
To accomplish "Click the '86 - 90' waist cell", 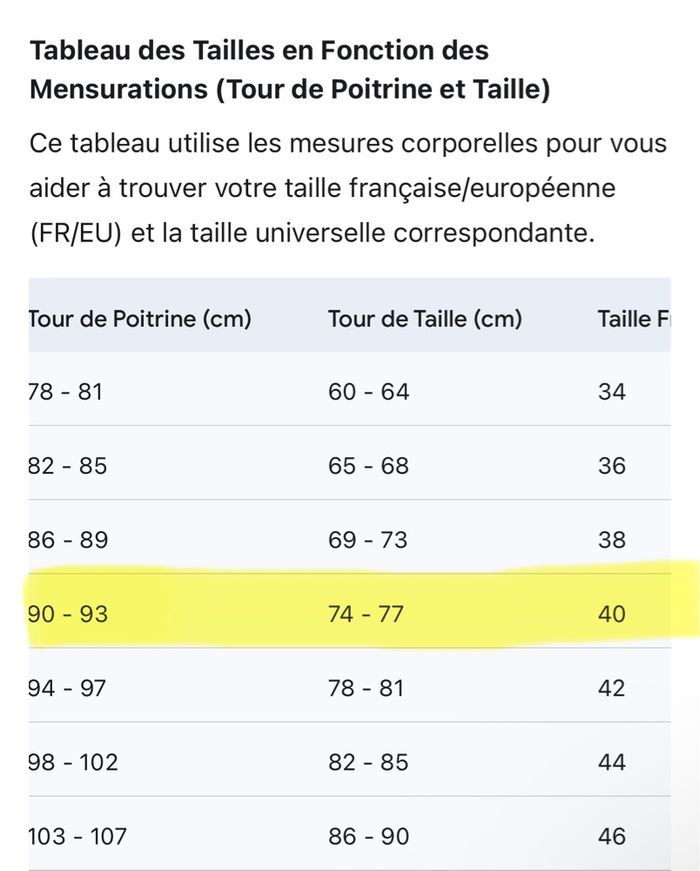I will click(x=368, y=836).
